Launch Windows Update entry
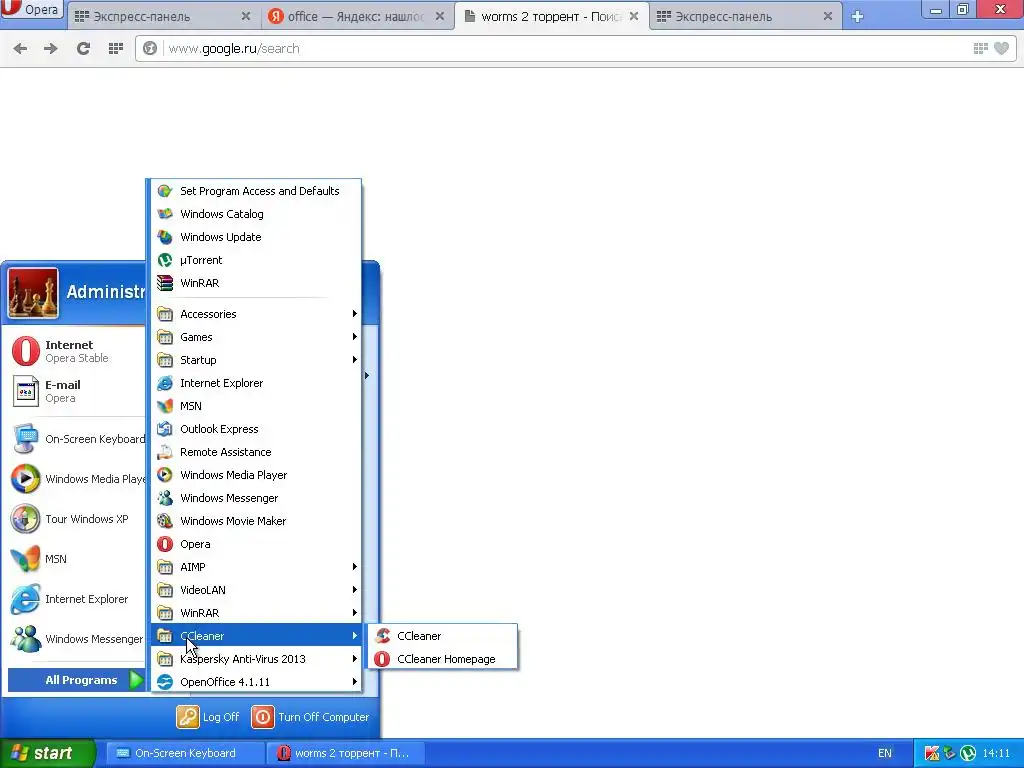Viewport: 1024px width, 768px height. tap(256, 236)
